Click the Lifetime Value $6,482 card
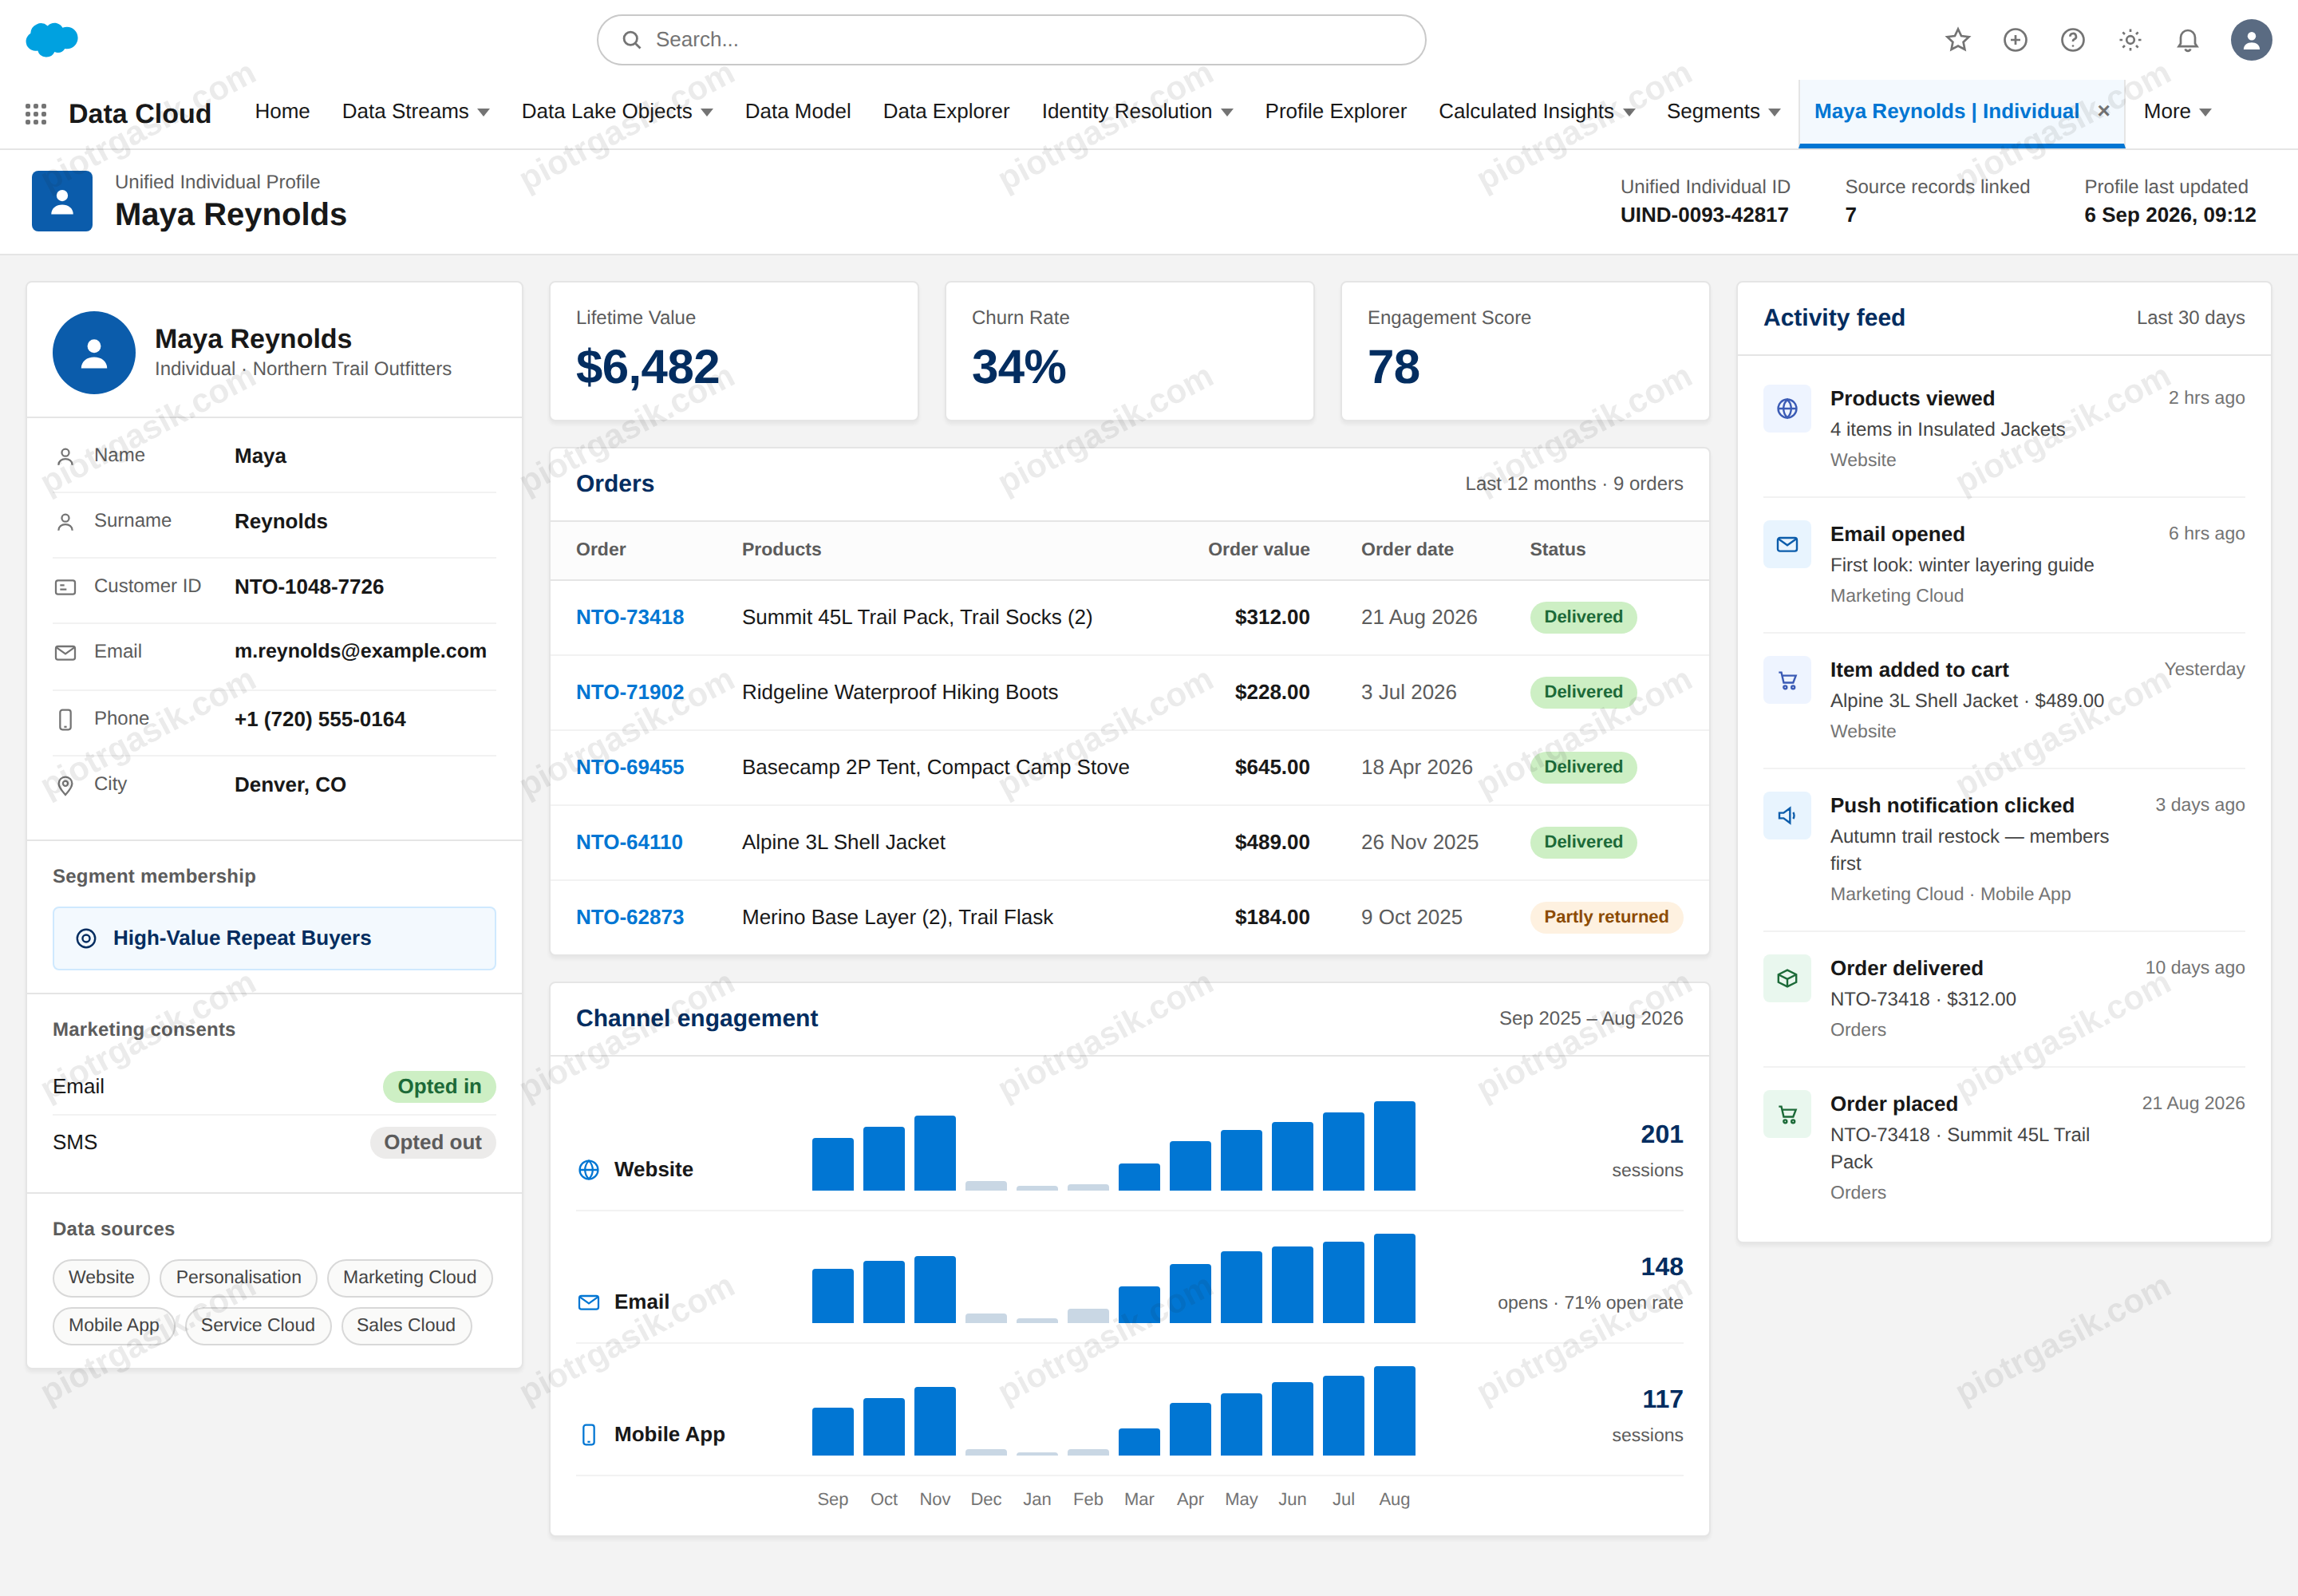Viewport: 2298px width, 1596px height. pyautogui.click(x=734, y=352)
